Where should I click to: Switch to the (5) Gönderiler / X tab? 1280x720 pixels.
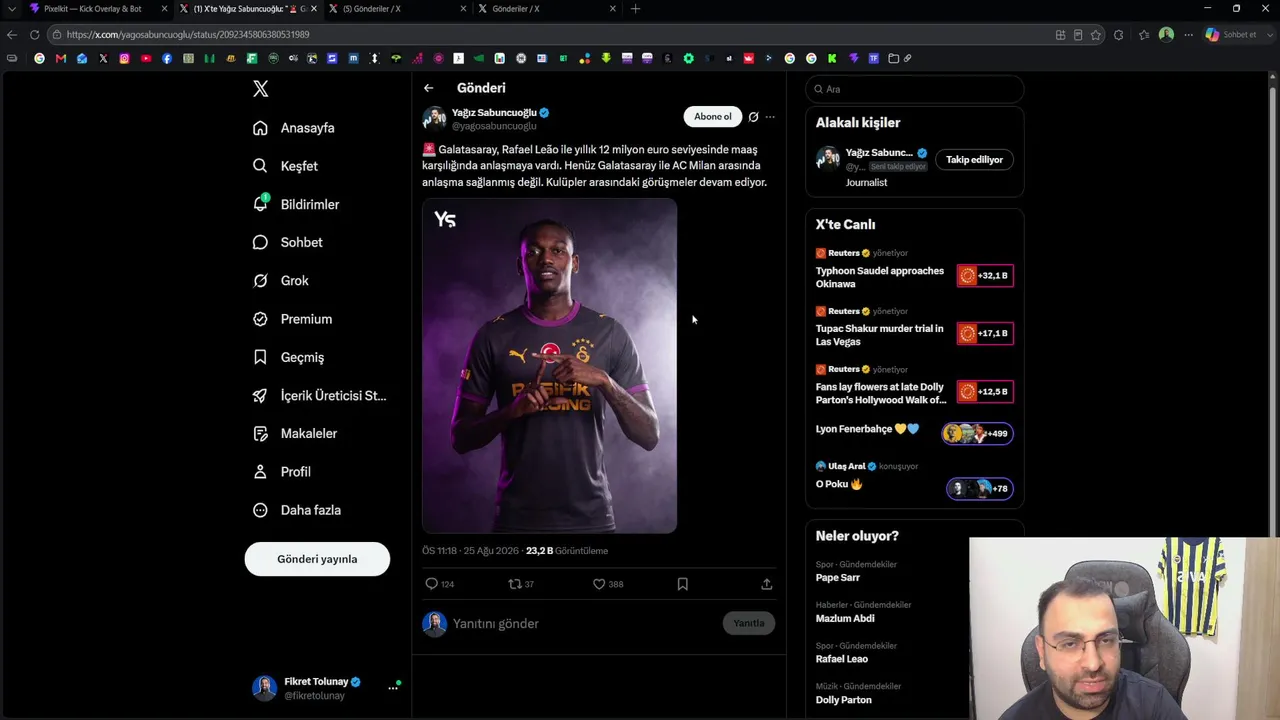(398, 9)
